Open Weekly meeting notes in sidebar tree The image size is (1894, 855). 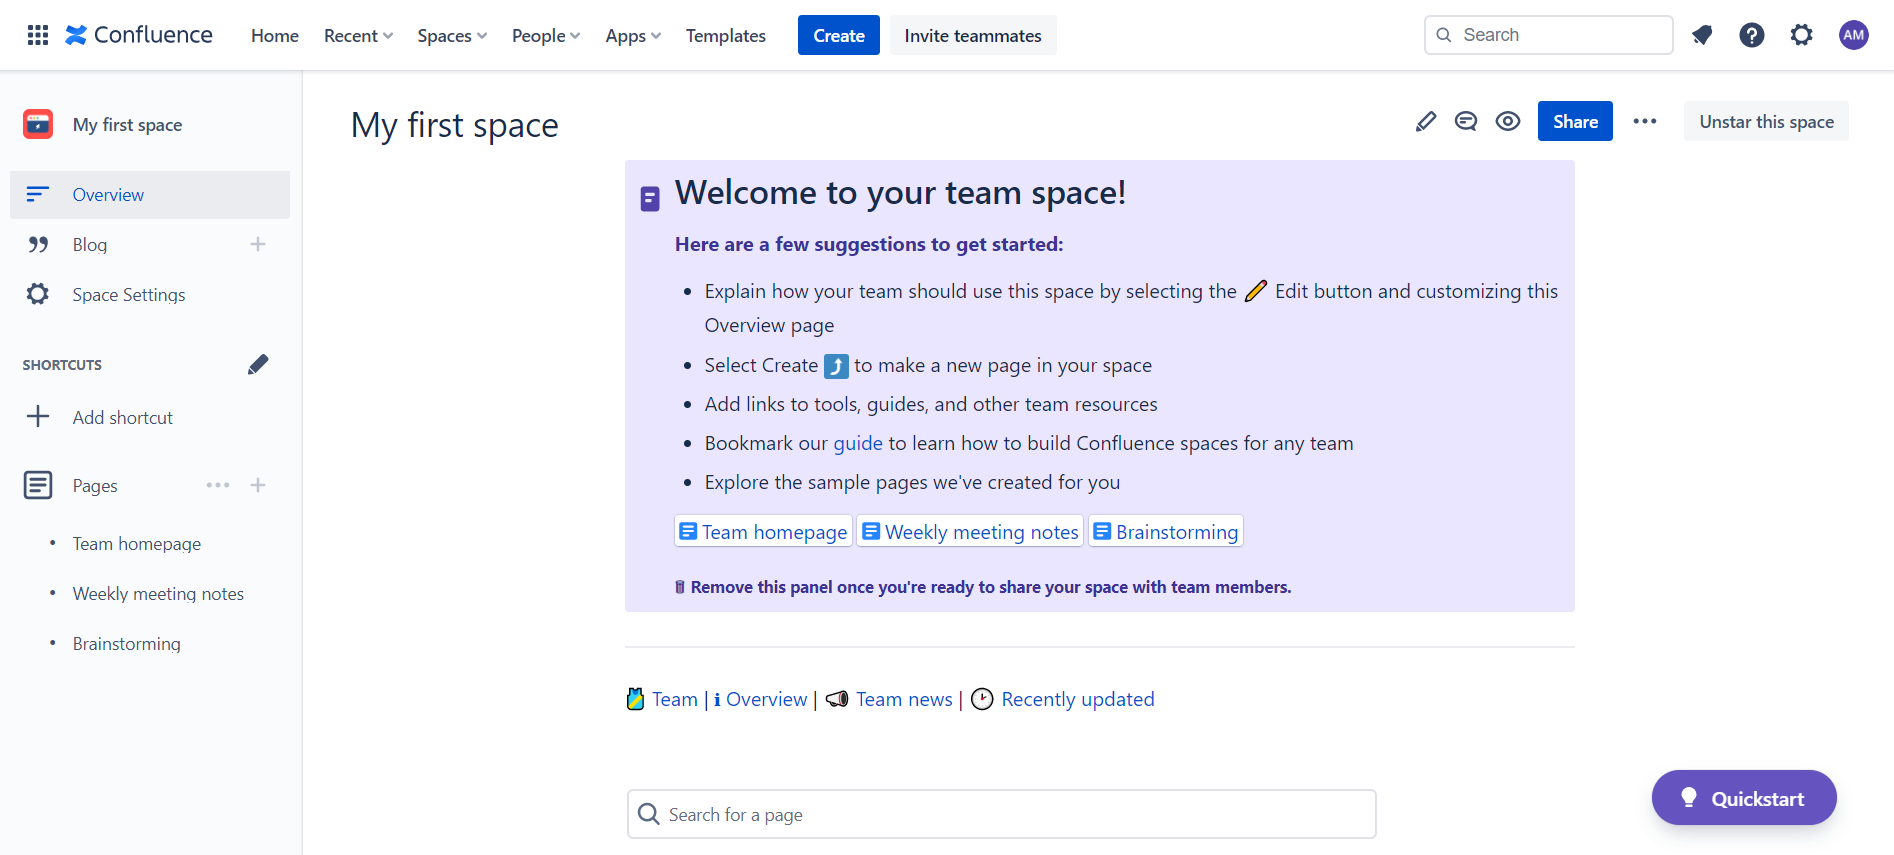158,593
